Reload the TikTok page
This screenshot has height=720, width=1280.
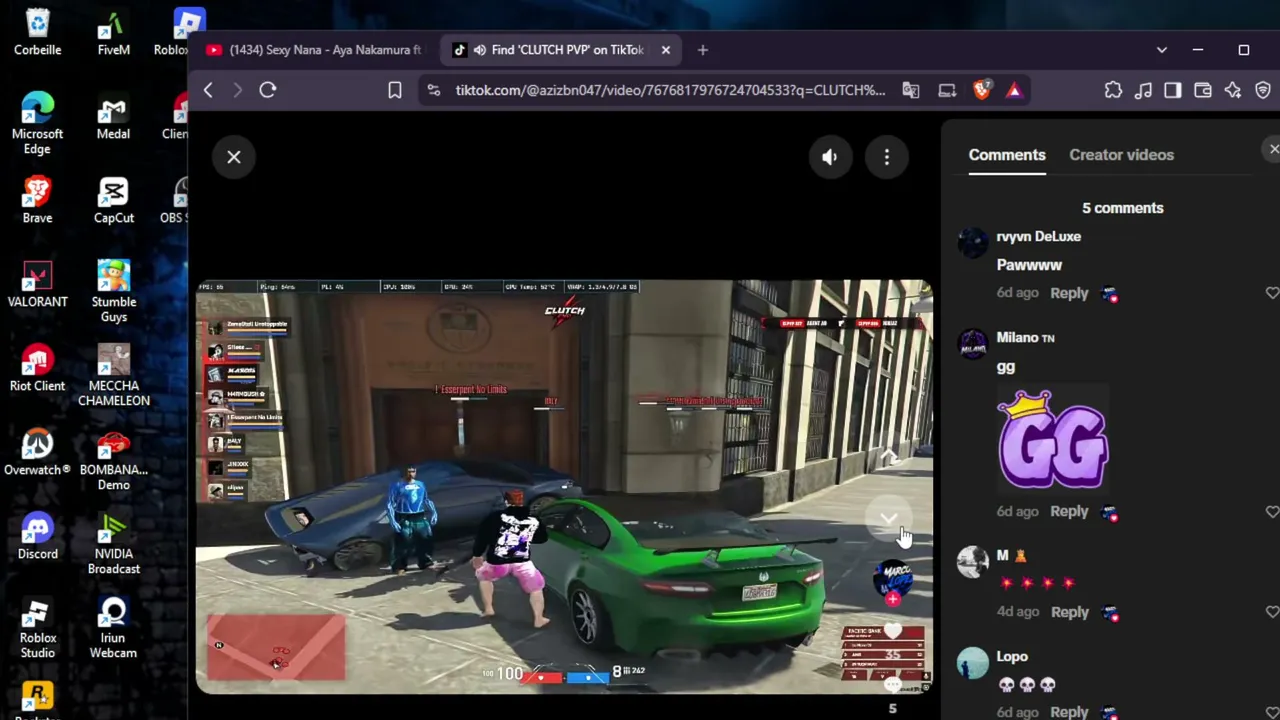pos(268,90)
